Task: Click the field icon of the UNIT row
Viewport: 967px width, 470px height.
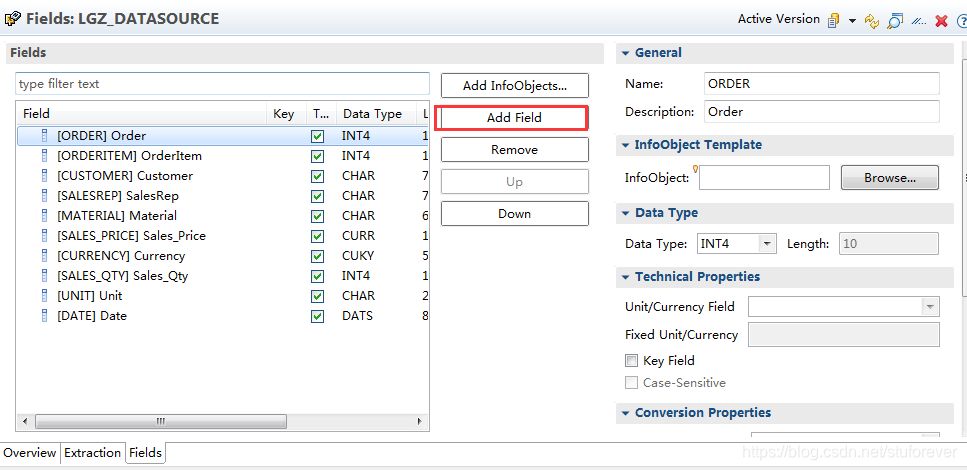Action: 44,295
